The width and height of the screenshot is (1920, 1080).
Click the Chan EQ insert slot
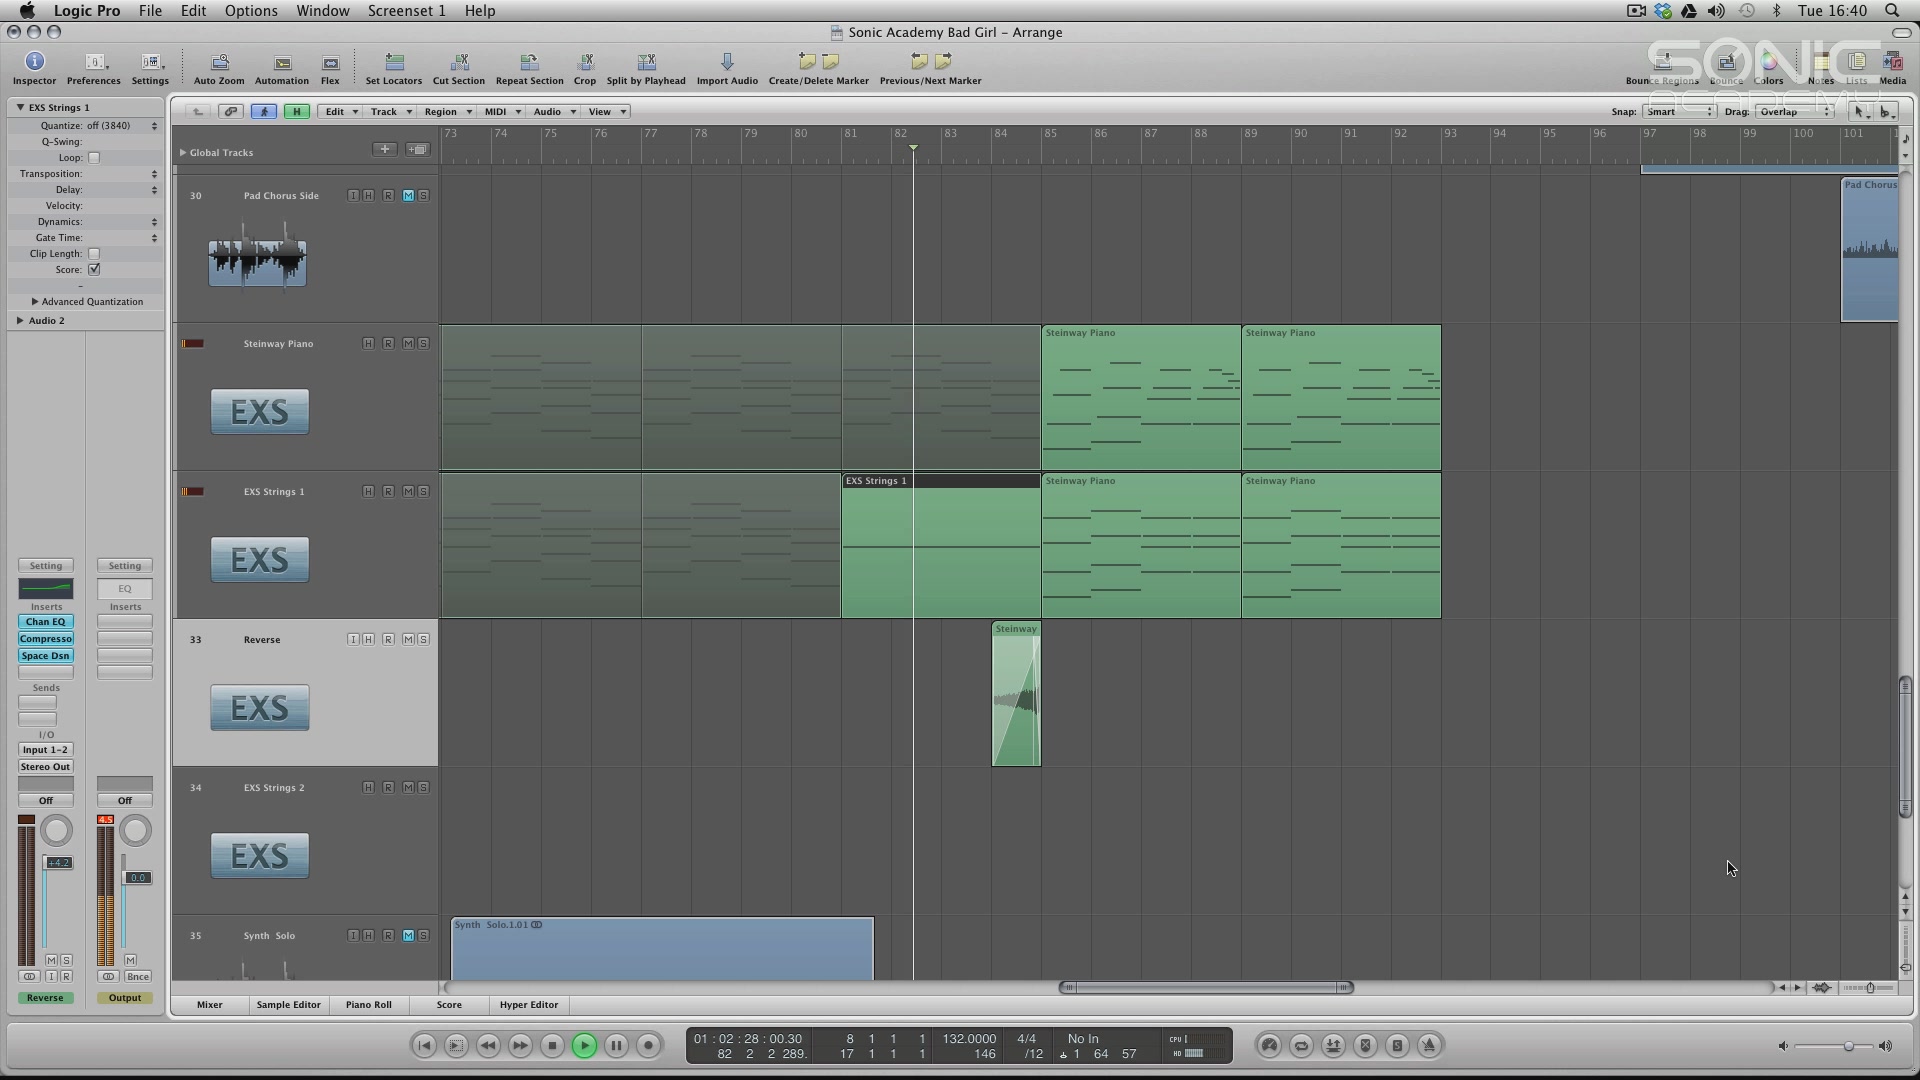point(46,622)
